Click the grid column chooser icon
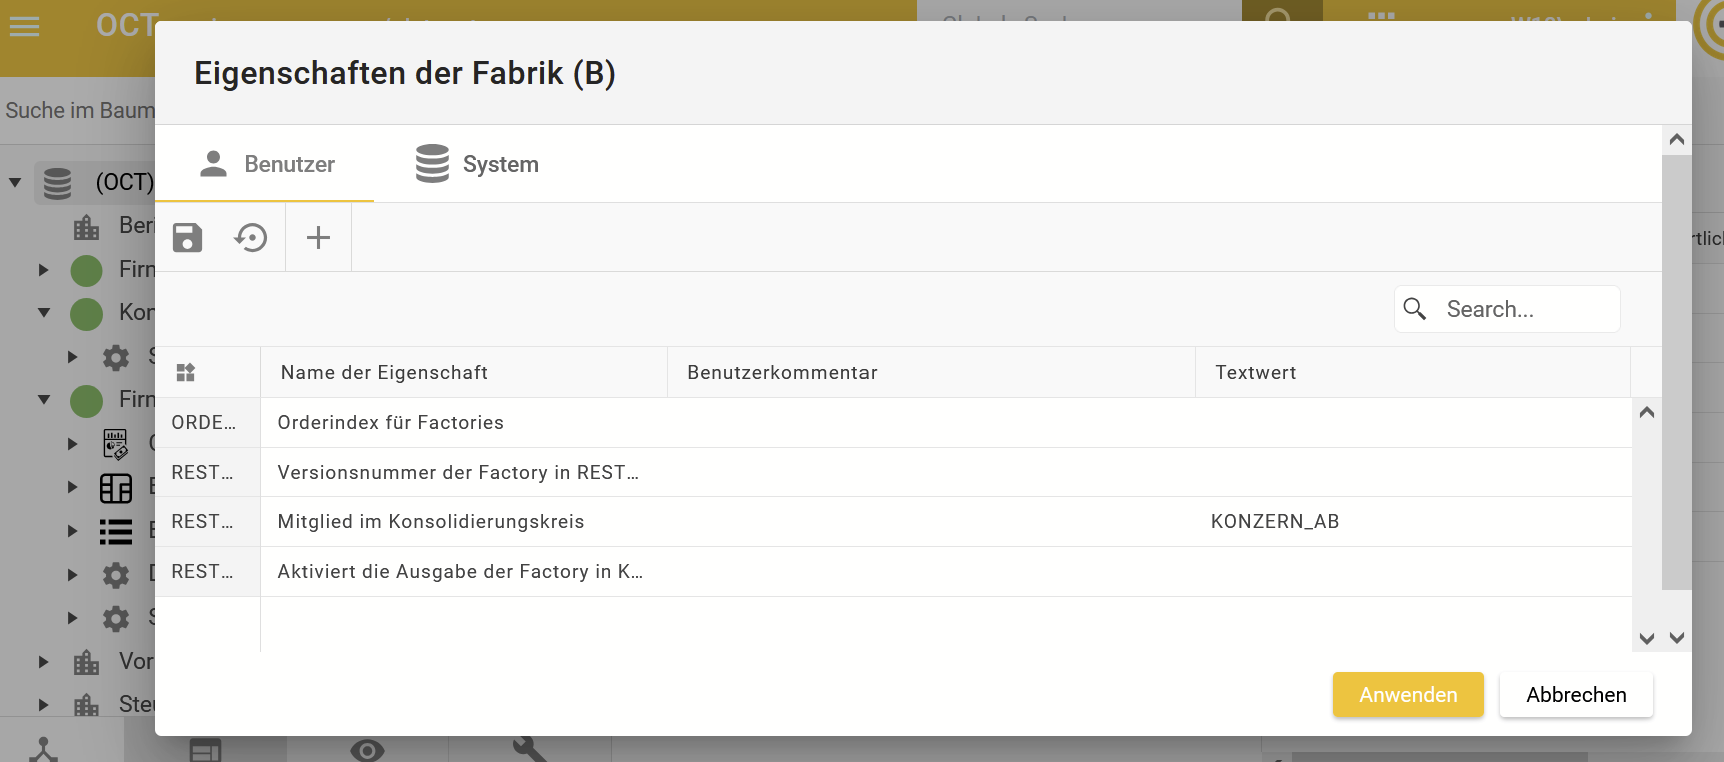 (186, 373)
